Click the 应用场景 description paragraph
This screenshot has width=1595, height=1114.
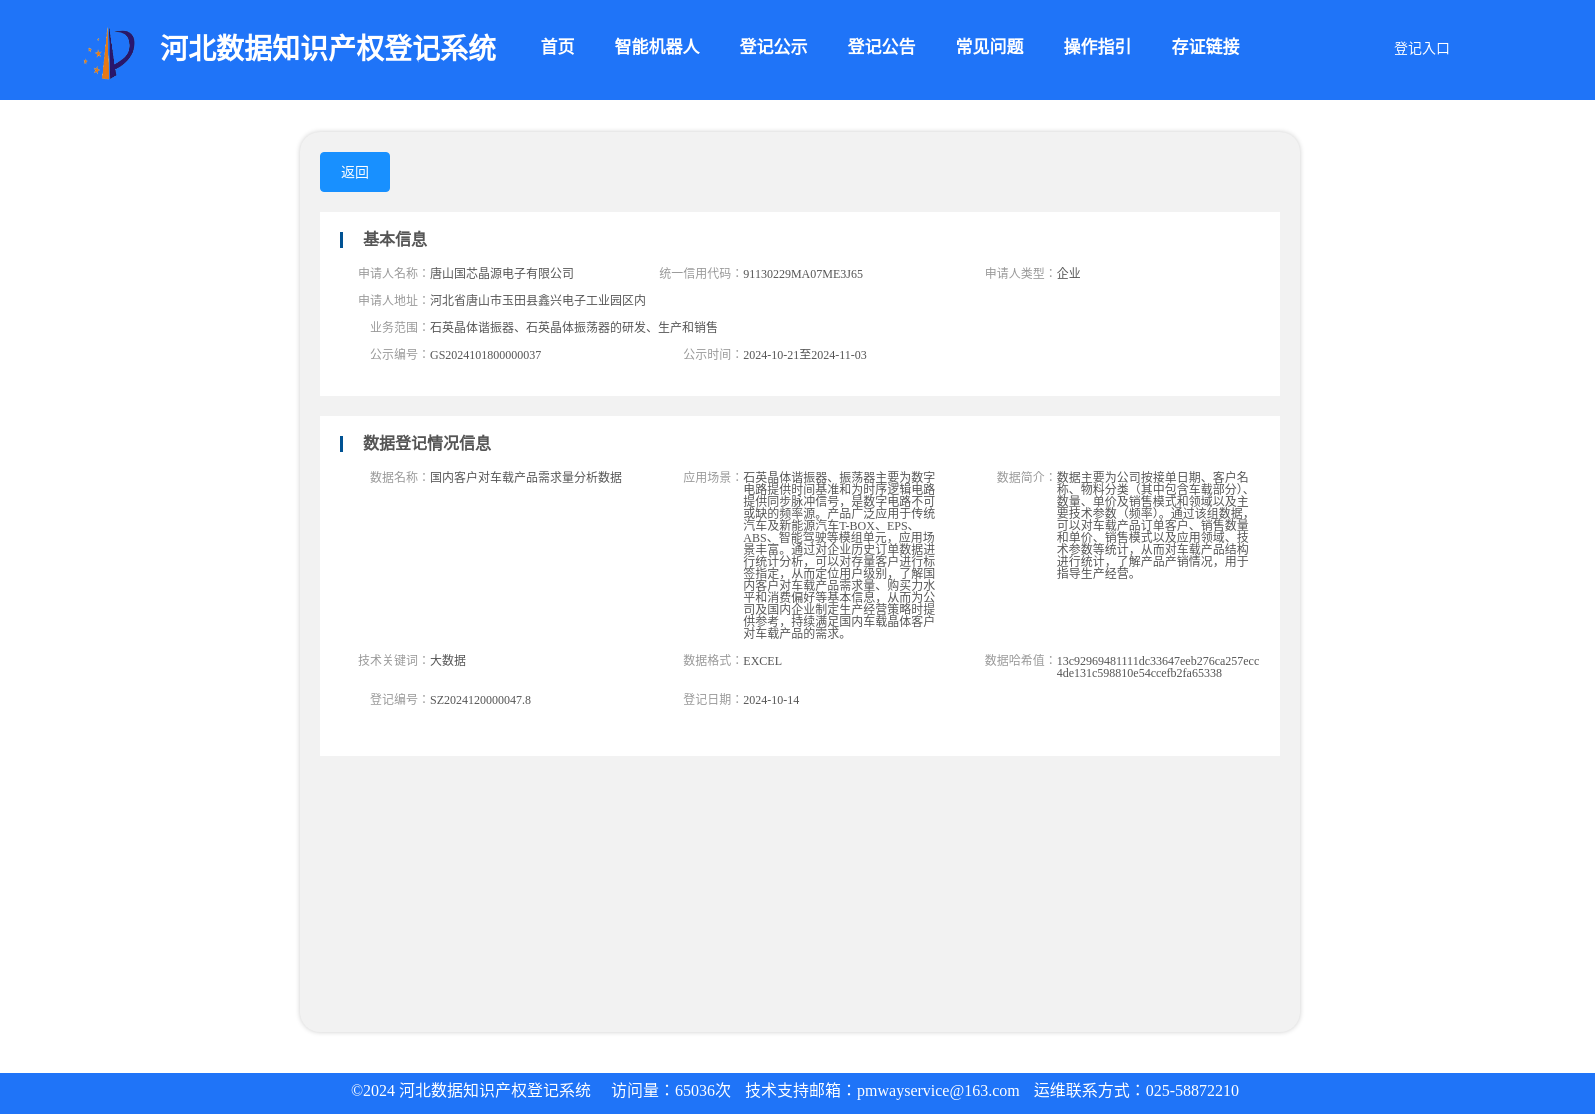coord(839,555)
